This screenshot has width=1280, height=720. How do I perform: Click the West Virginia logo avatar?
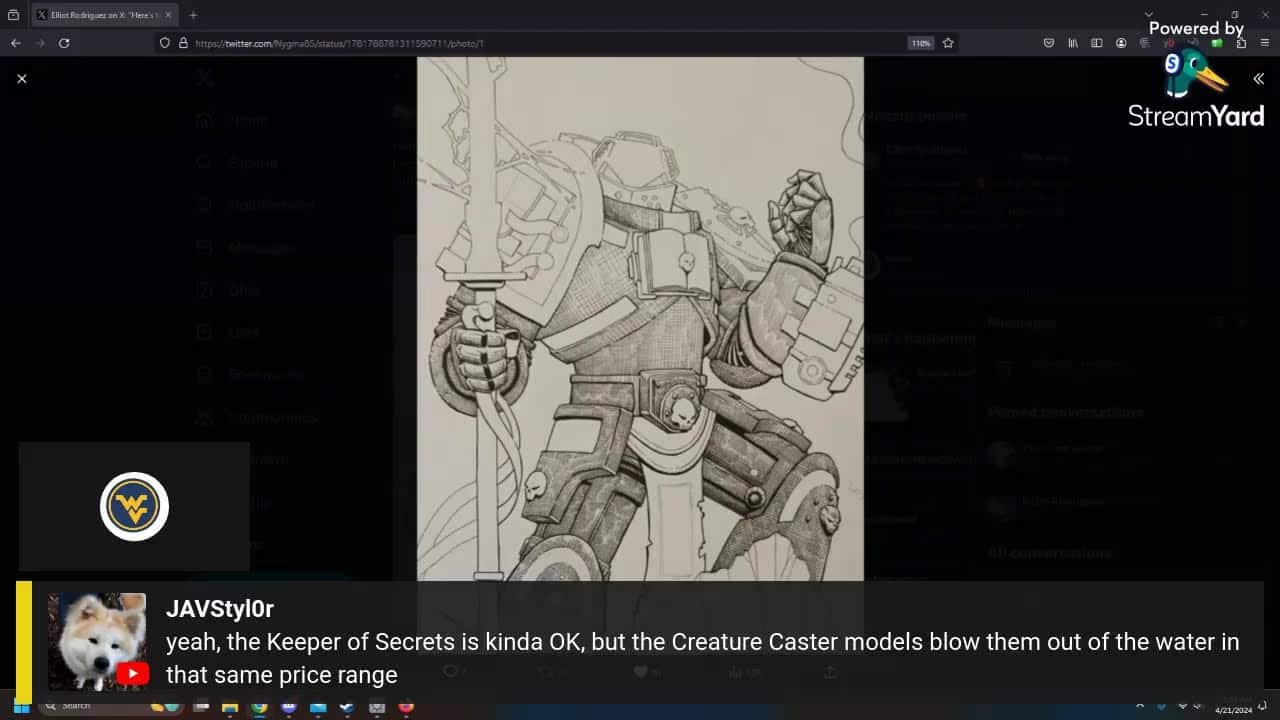click(134, 507)
